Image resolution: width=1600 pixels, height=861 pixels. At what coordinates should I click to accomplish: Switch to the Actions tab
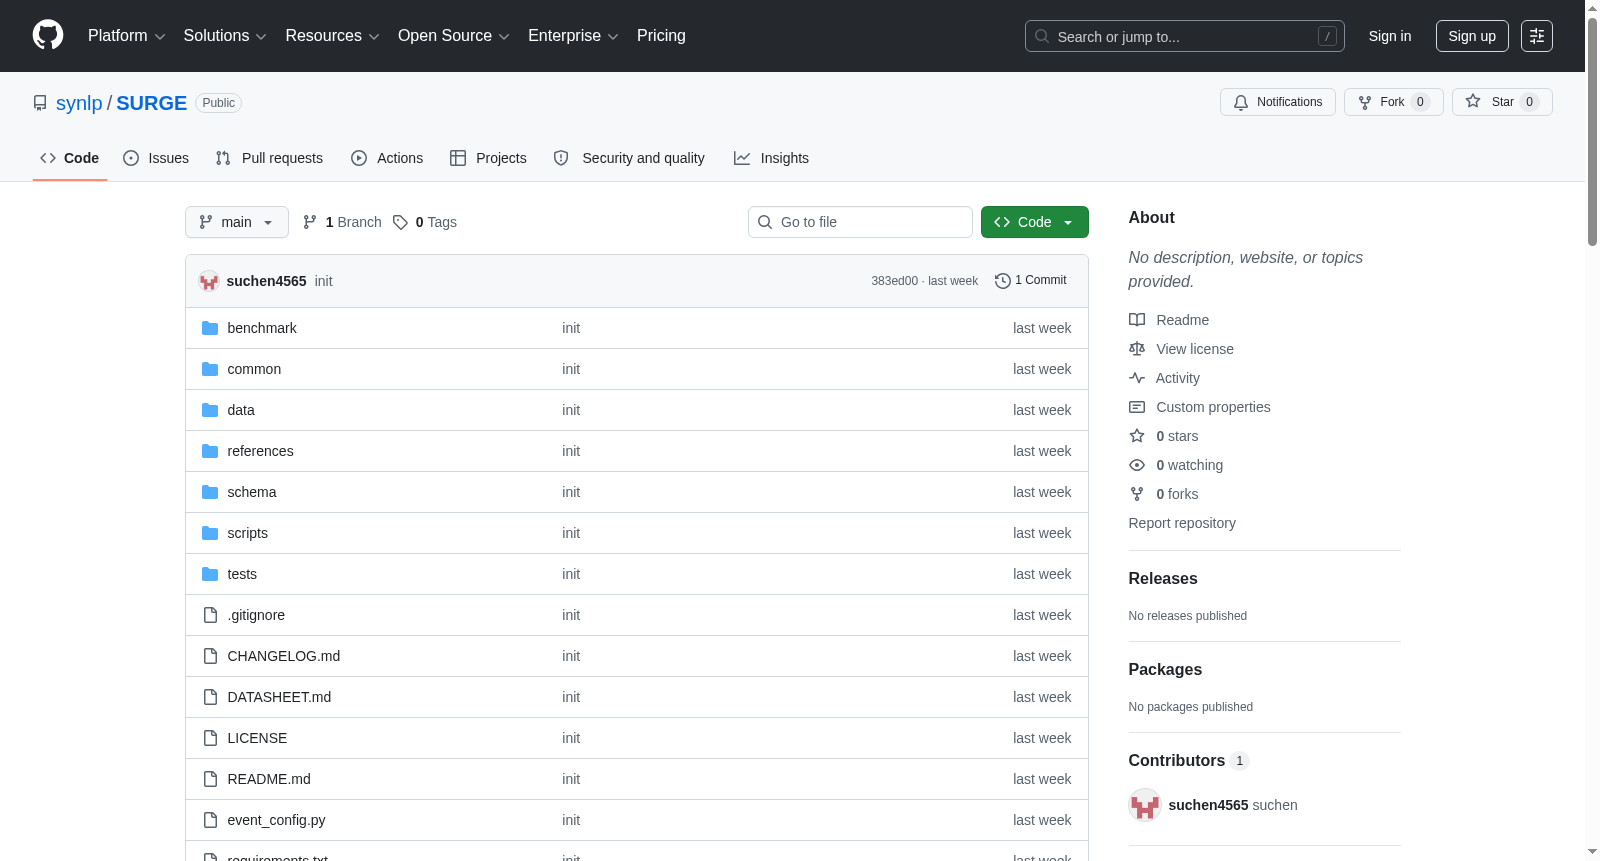[x=387, y=158]
